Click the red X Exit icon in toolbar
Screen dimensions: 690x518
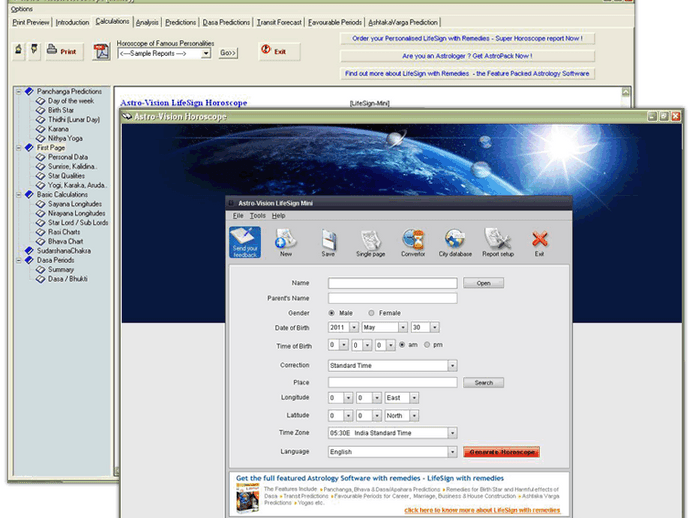click(x=540, y=242)
